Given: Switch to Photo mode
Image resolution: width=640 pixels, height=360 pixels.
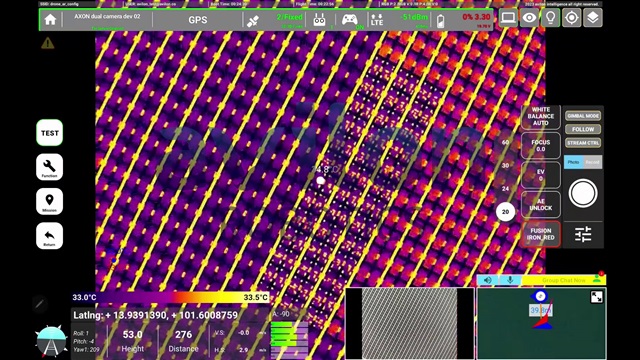Looking at the screenshot, I should coord(573,162).
